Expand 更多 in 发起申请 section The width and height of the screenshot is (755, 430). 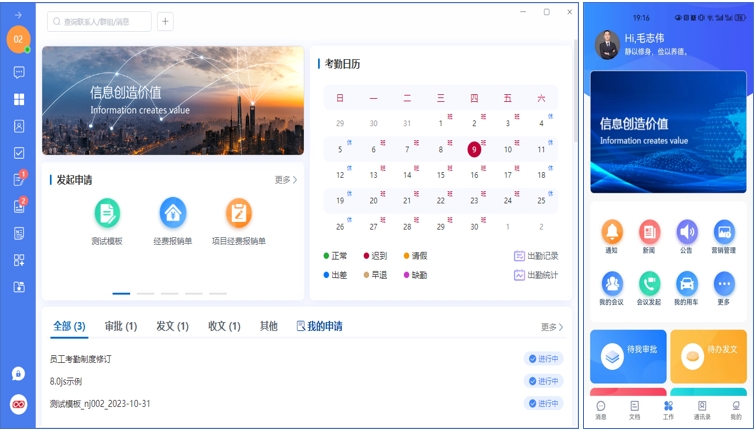(286, 180)
